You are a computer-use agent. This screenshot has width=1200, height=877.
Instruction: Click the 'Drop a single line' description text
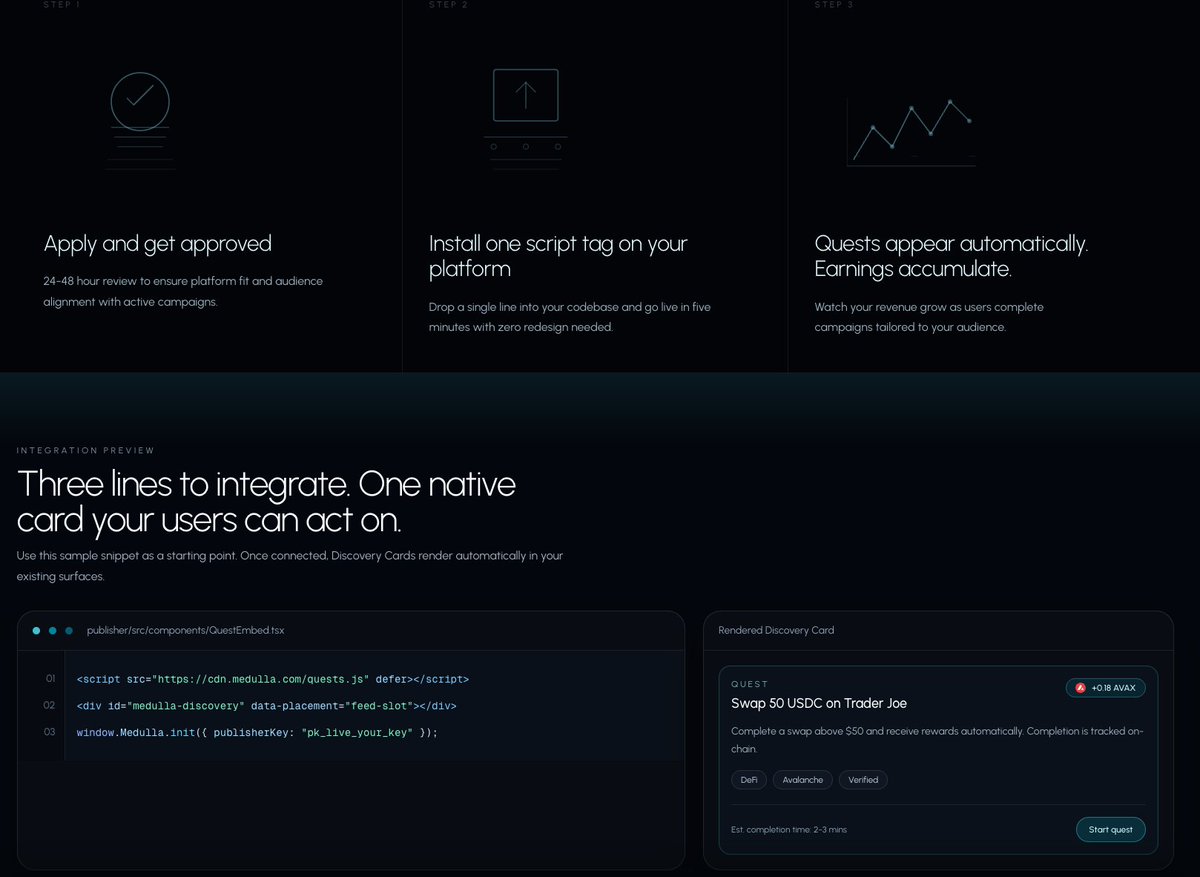(x=570, y=317)
